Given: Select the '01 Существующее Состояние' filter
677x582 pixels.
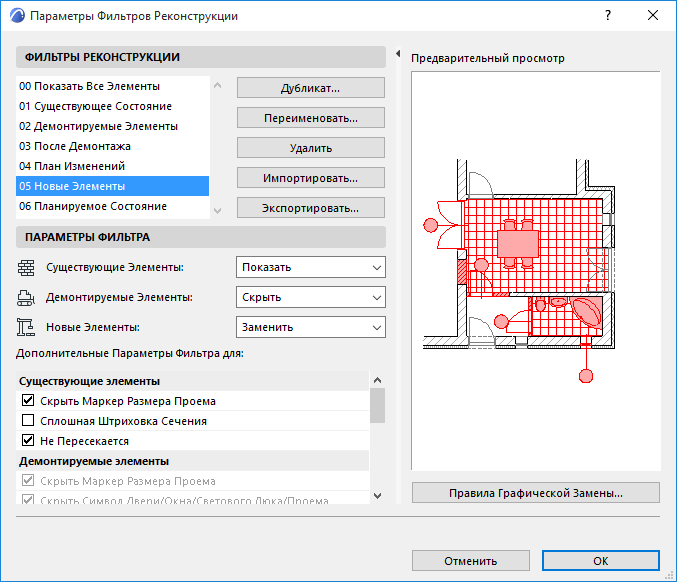Looking at the screenshot, I should [x=112, y=106].
